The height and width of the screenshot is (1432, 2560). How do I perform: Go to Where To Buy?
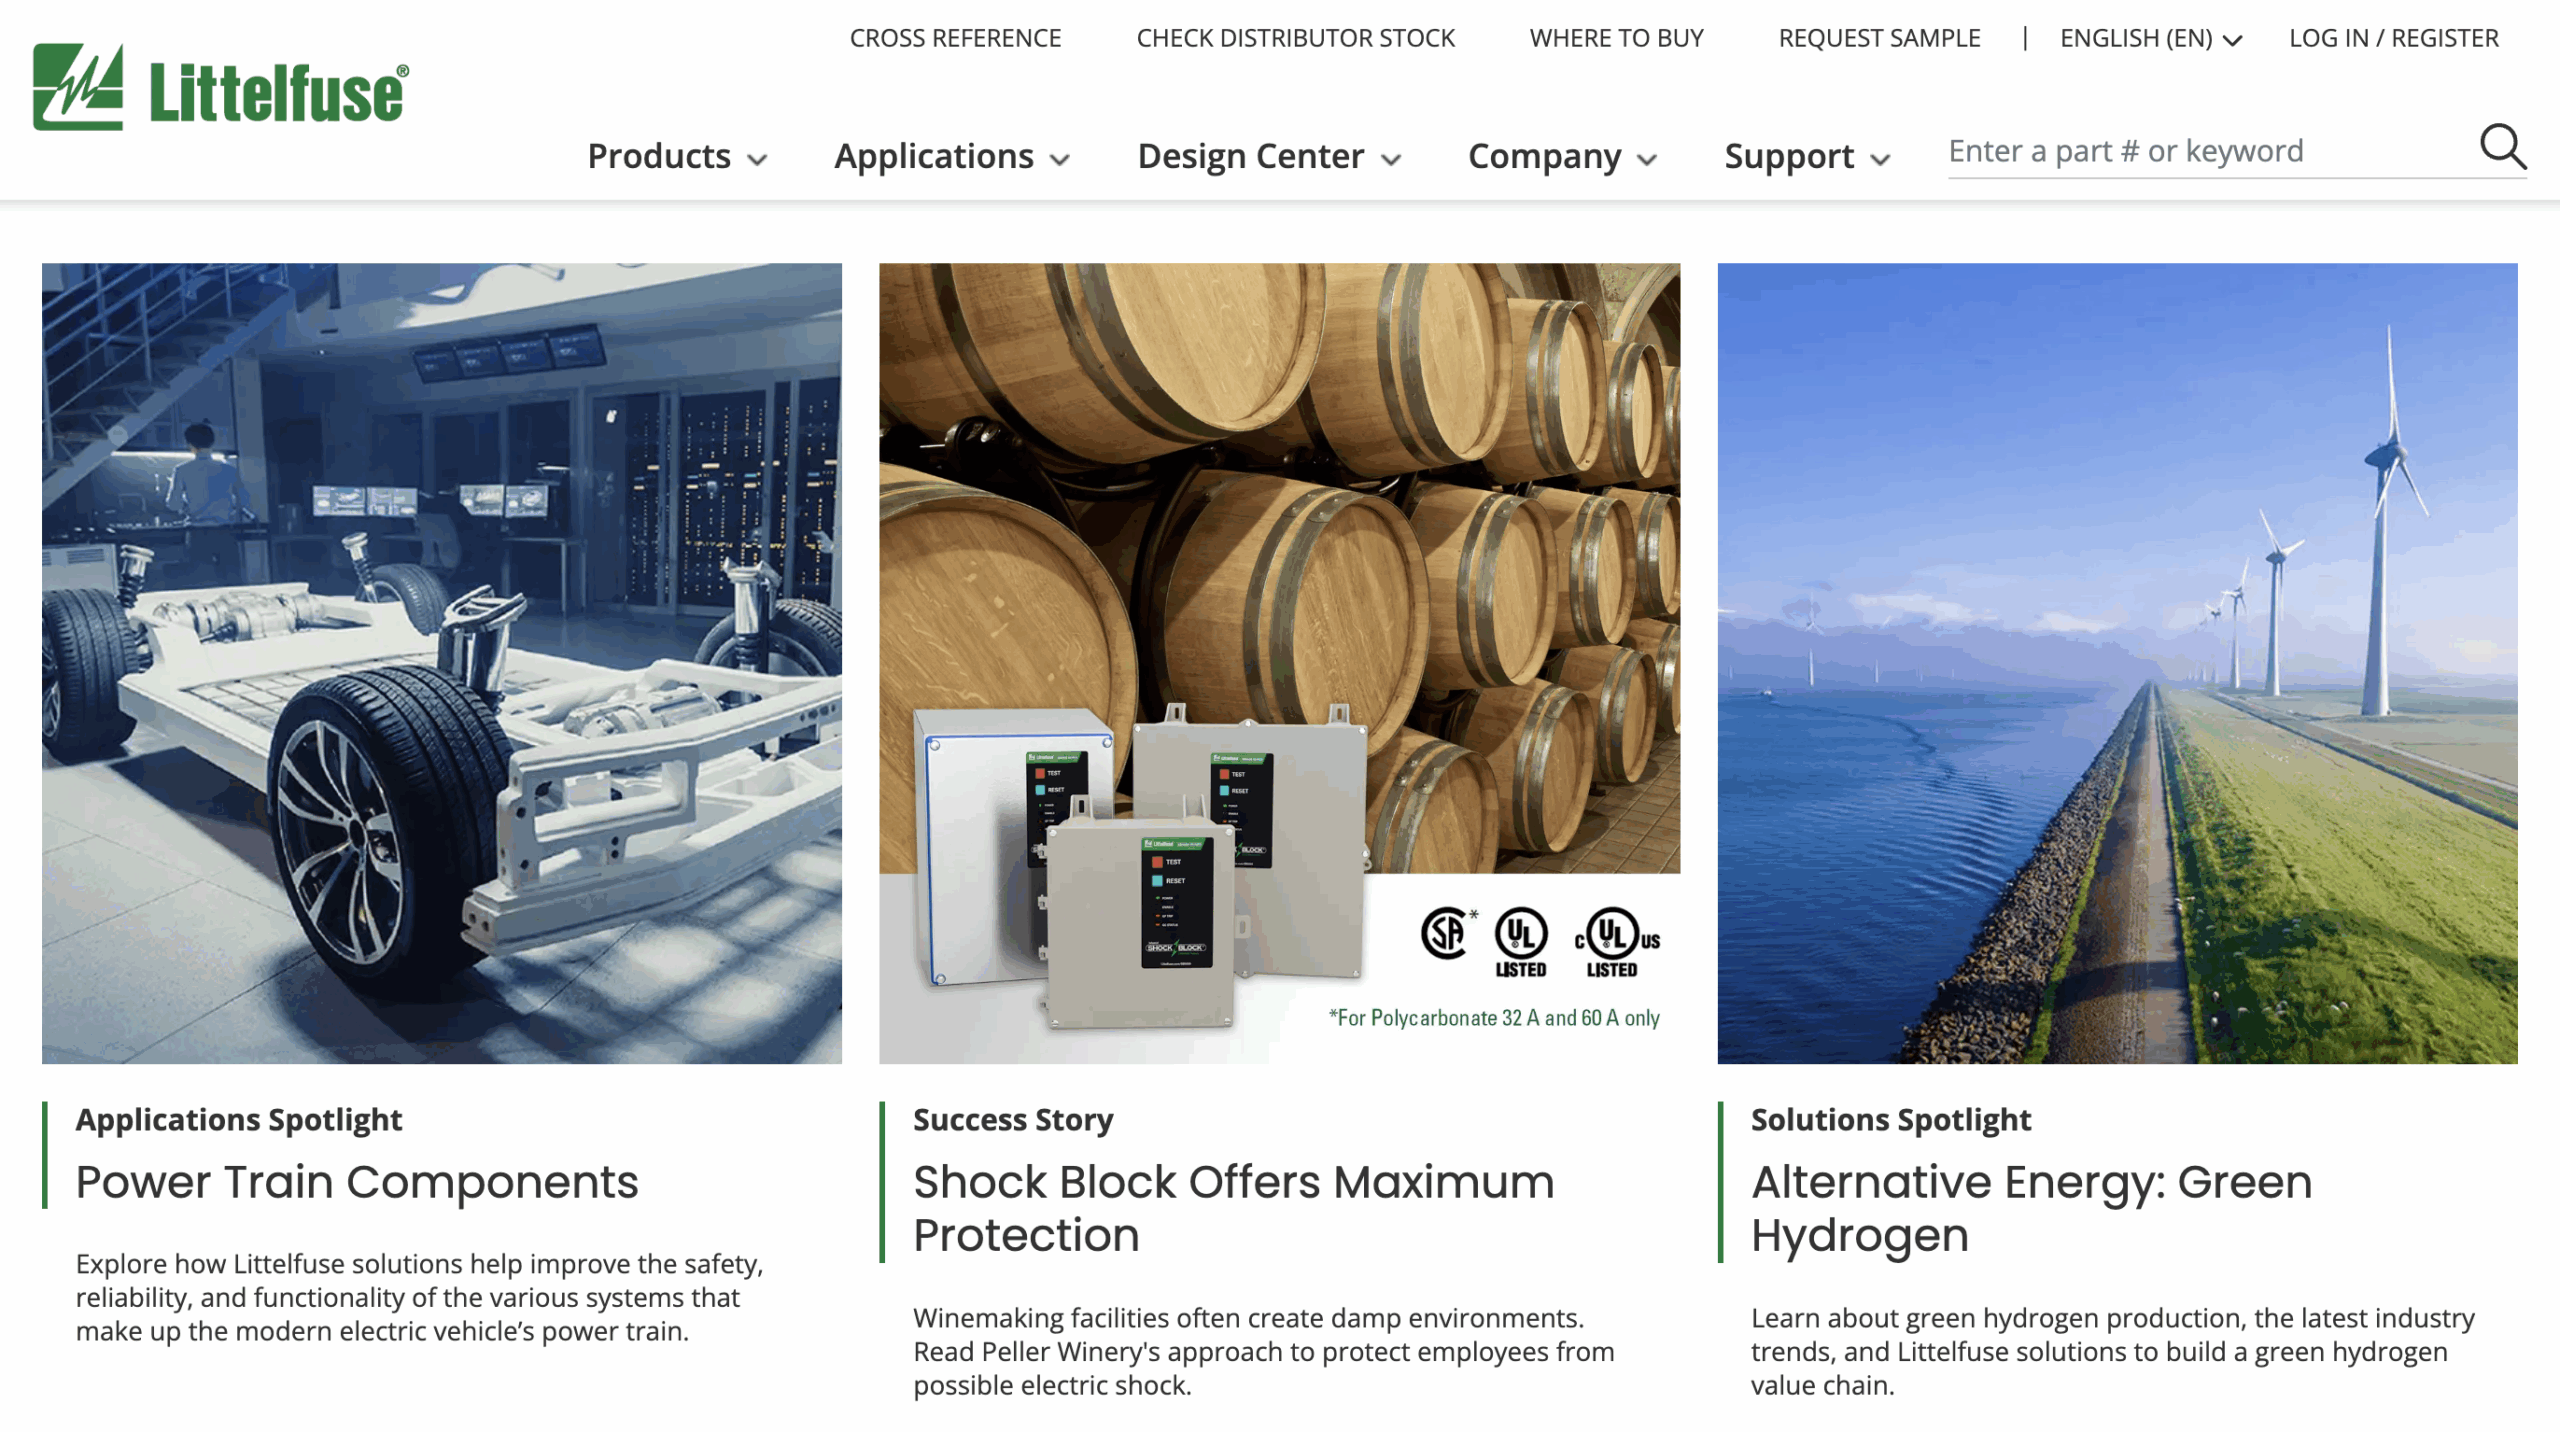tap(1616, 38)
